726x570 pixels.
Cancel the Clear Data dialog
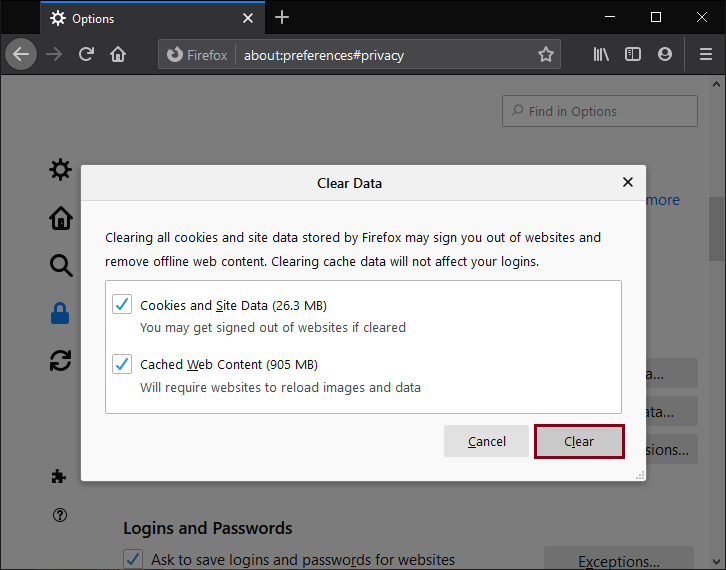[487, 441]
